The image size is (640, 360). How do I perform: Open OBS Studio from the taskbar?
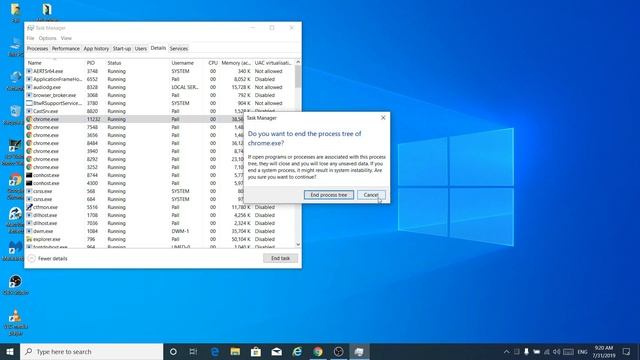tap(338, 351)
